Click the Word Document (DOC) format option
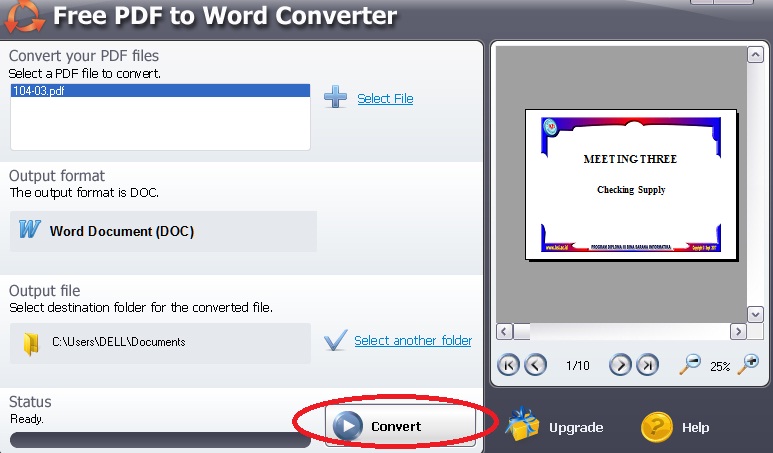This screenshot has height=453, width=773. click(163, 231)
